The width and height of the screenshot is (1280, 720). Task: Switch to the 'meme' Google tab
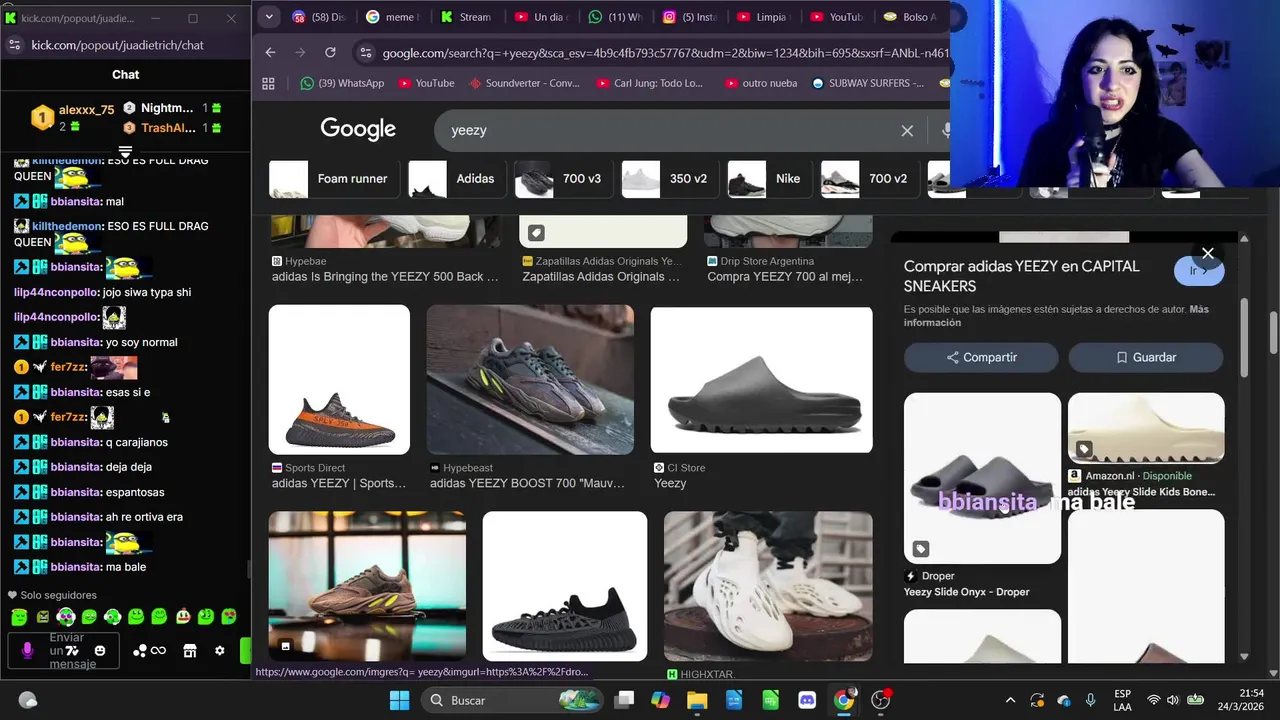tap(393, 17)
